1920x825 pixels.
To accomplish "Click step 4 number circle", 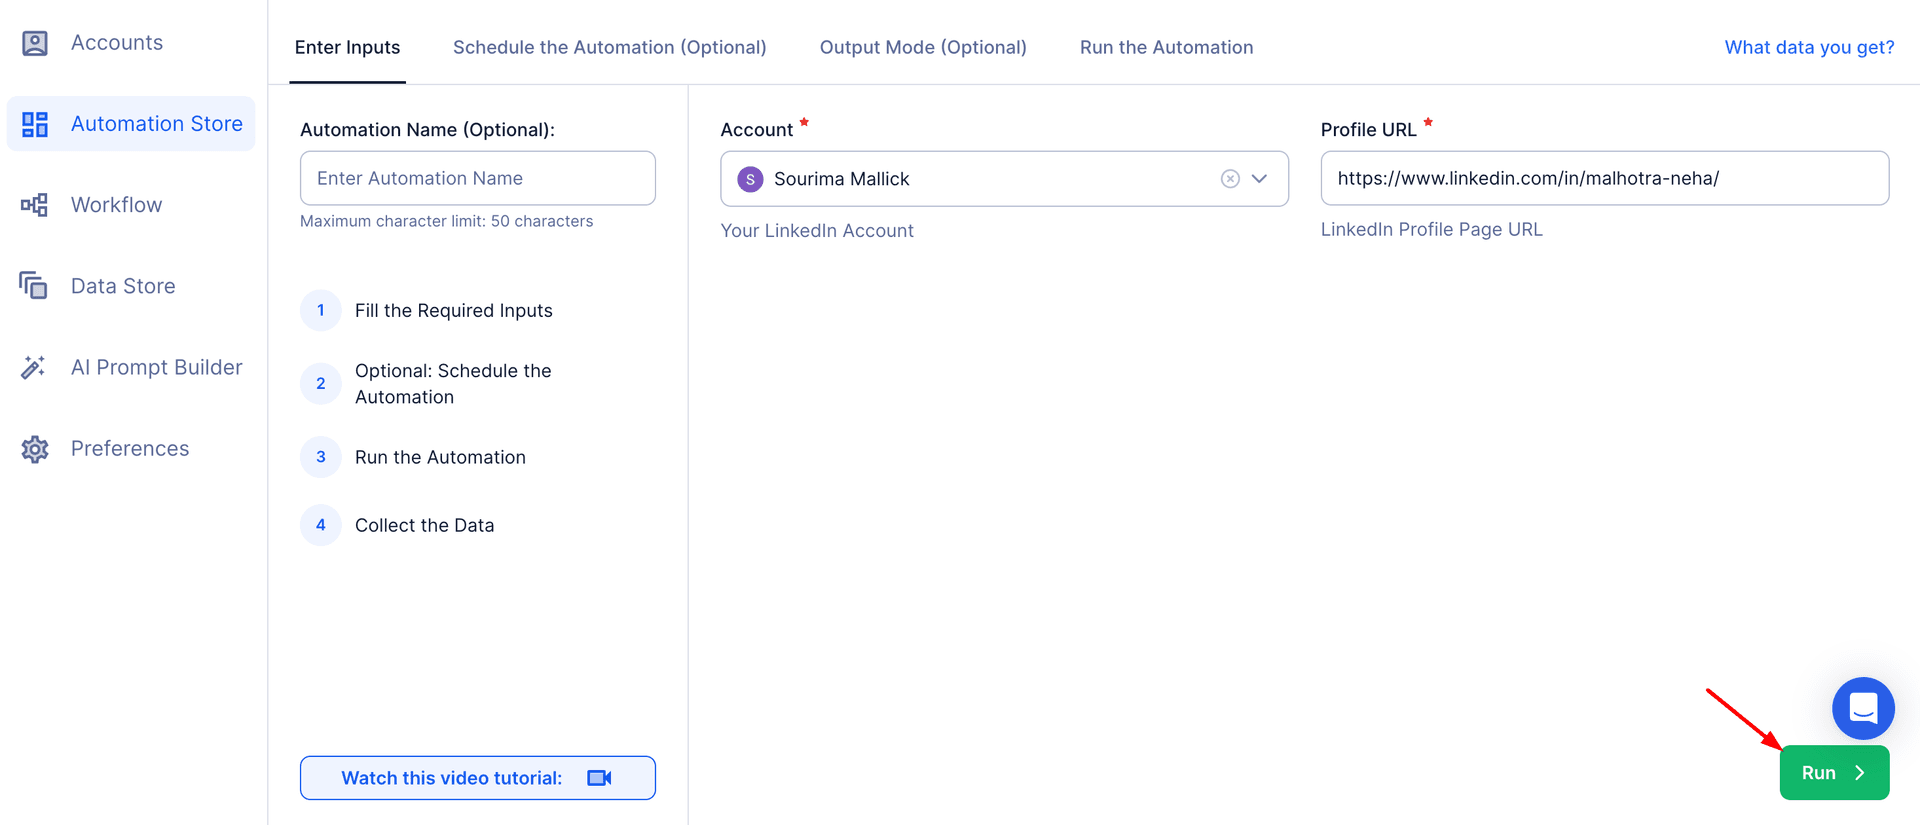I will click(x=321, y=525).
